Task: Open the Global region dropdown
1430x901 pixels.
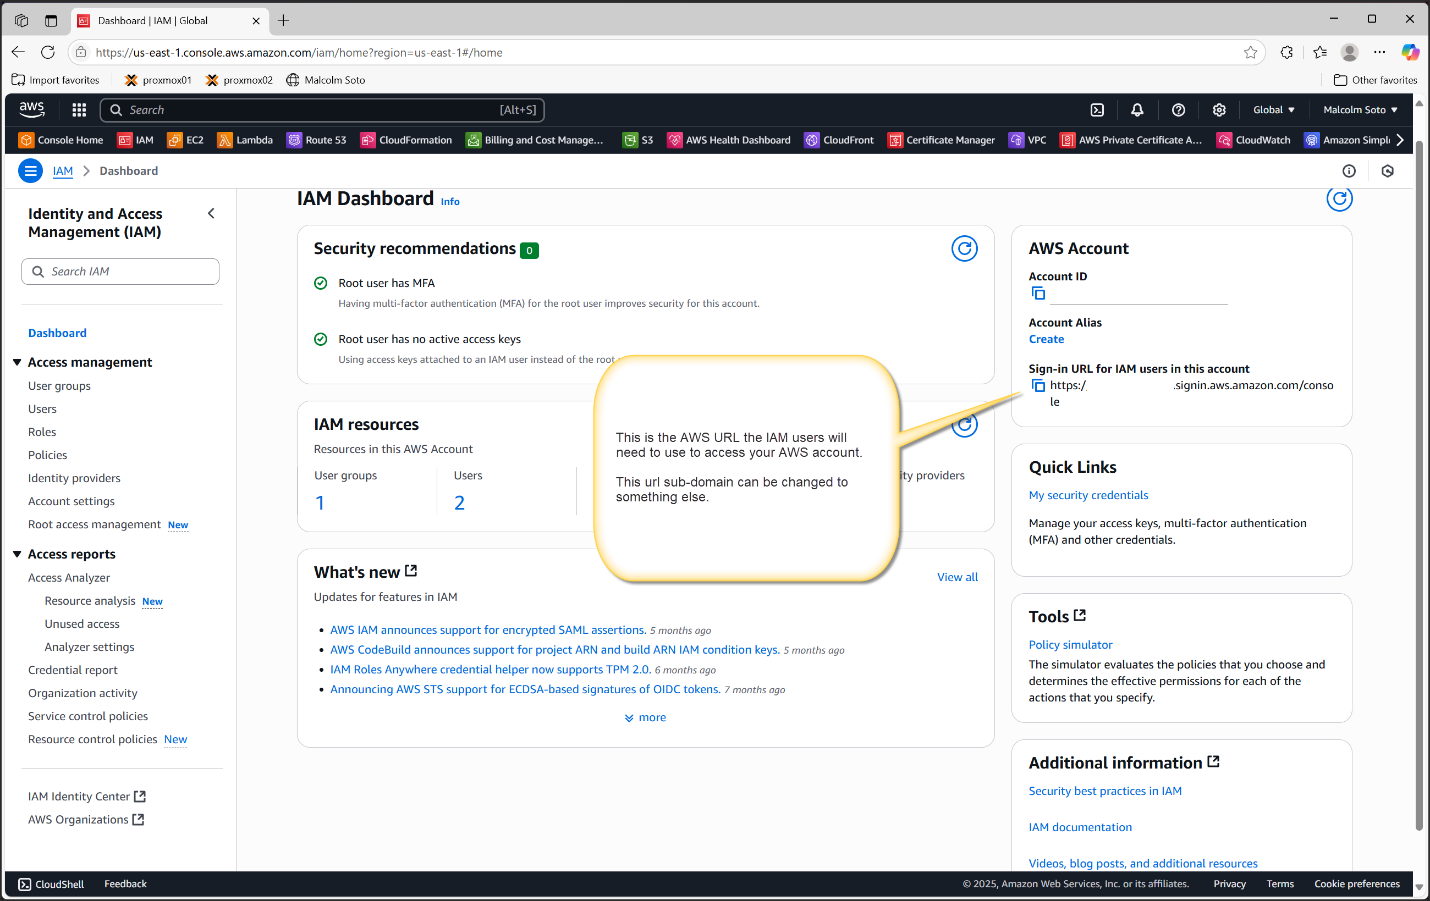Action: click(1273, 110)
